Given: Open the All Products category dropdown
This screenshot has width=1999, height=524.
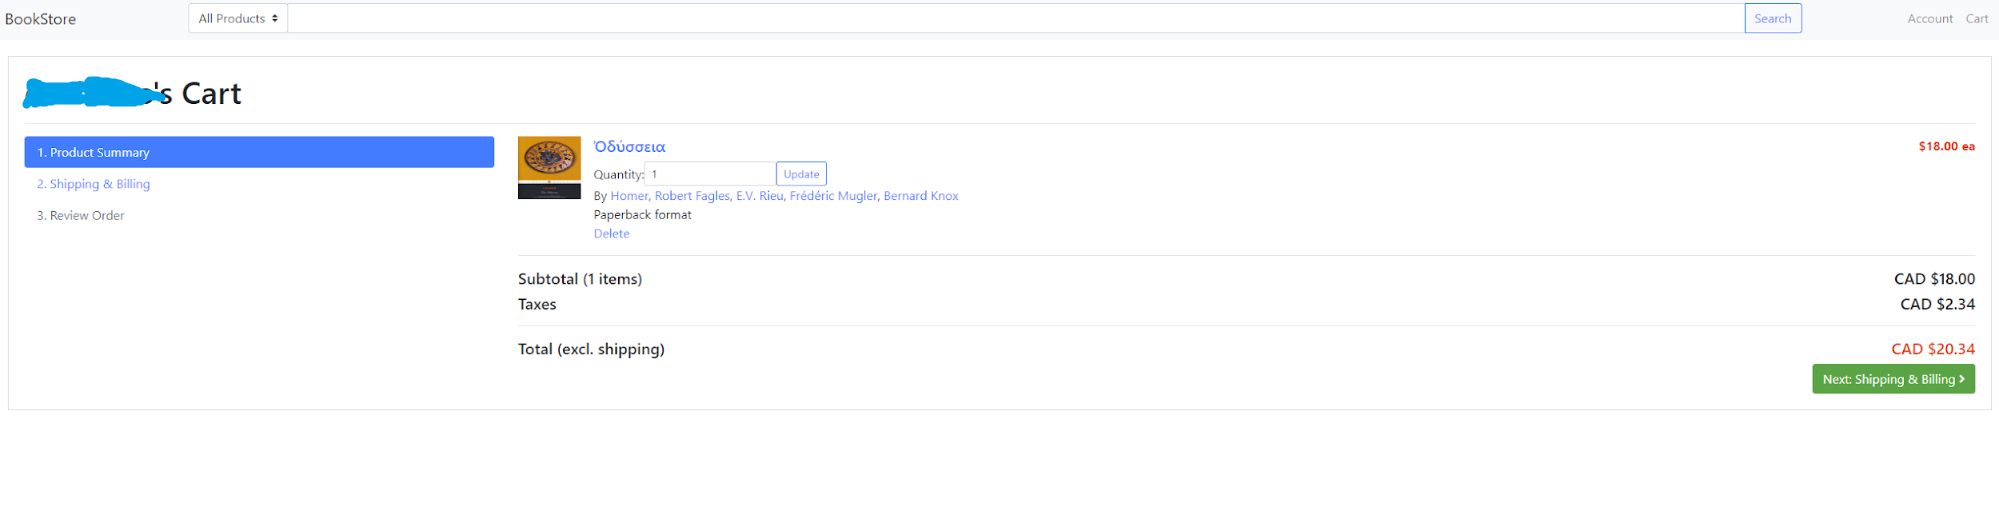Looking at the screenshot, I should pos(238,19).
